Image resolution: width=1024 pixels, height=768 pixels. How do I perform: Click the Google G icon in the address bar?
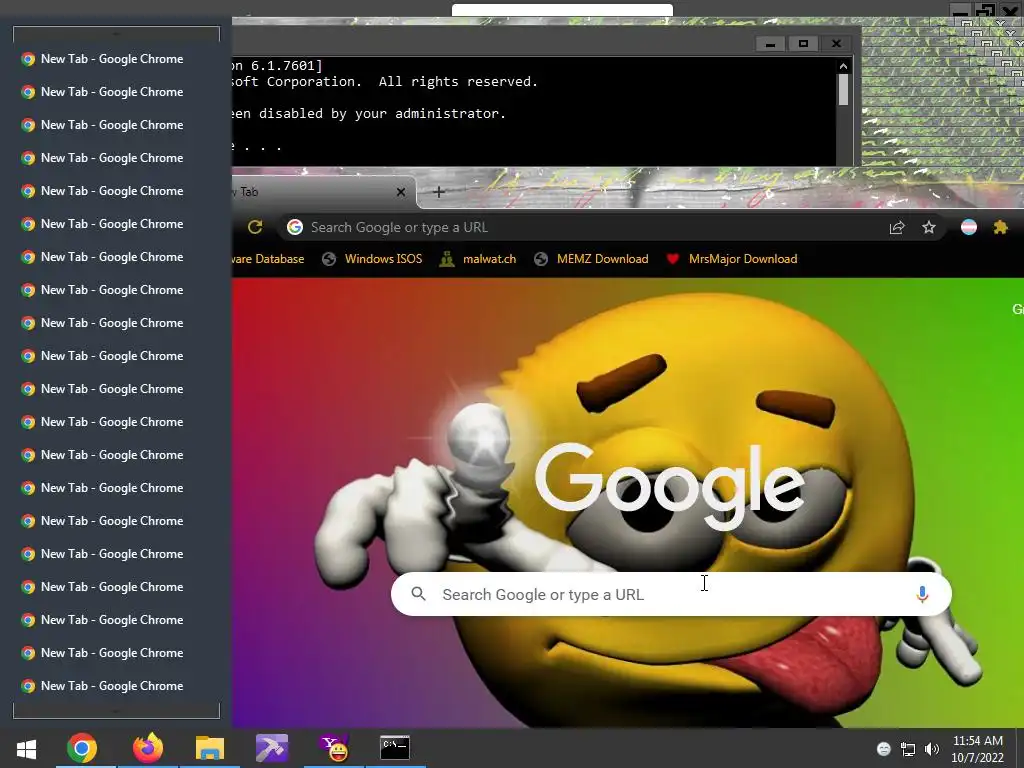point(295,227)
